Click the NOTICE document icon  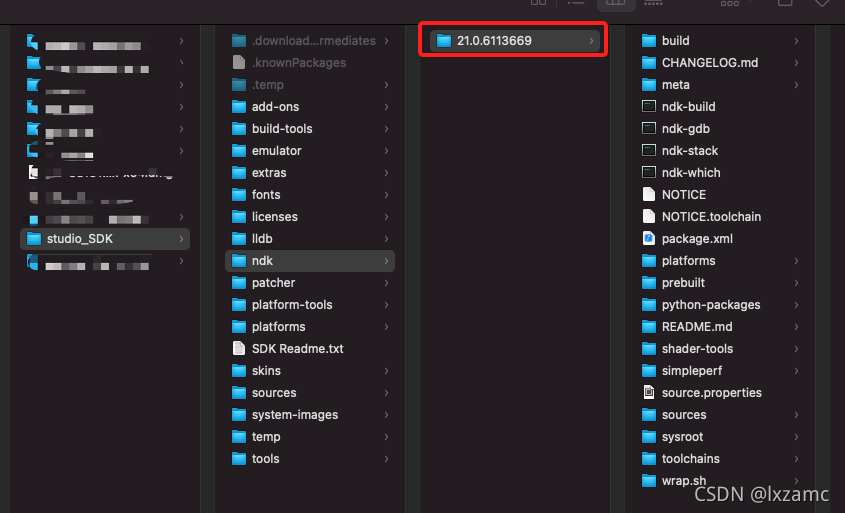point(649,195)
